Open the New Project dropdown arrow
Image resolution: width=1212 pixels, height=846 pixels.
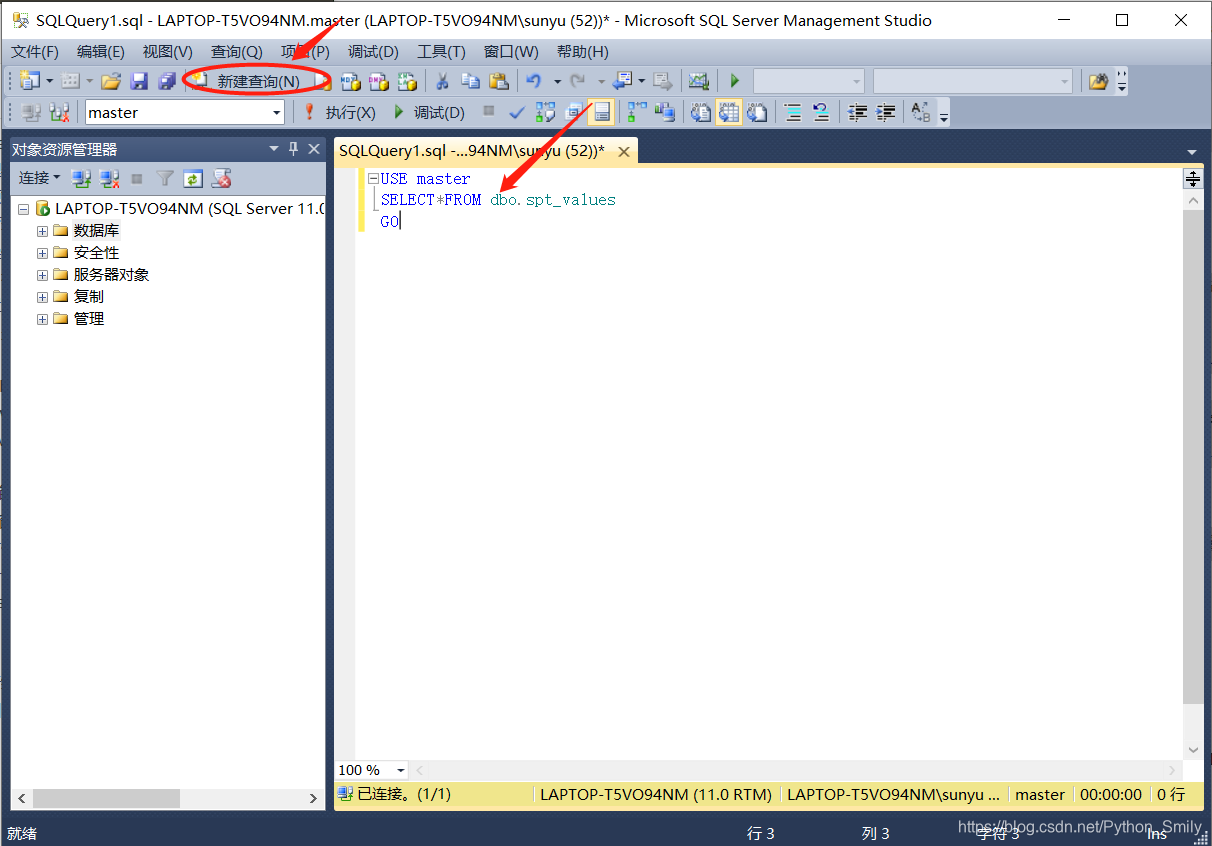(49, 81)
